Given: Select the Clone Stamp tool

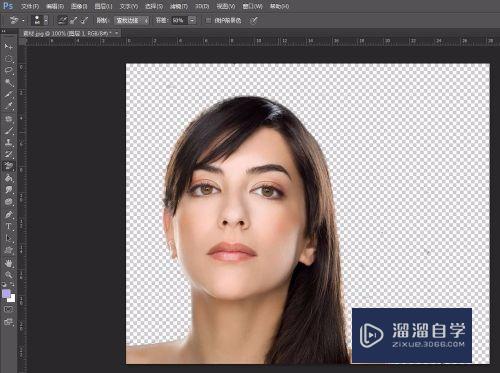Looking at the screenshot, I should pyautogui.click(x=9, y=142).
